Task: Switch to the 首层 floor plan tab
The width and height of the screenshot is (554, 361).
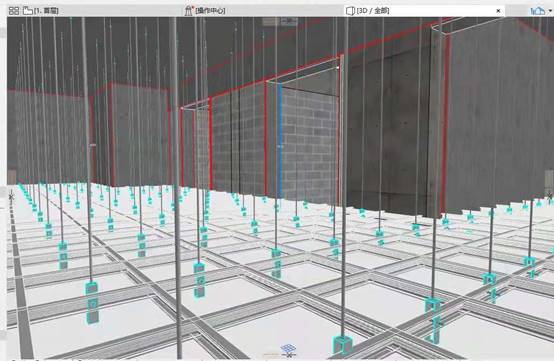Action: coord(46,11)
